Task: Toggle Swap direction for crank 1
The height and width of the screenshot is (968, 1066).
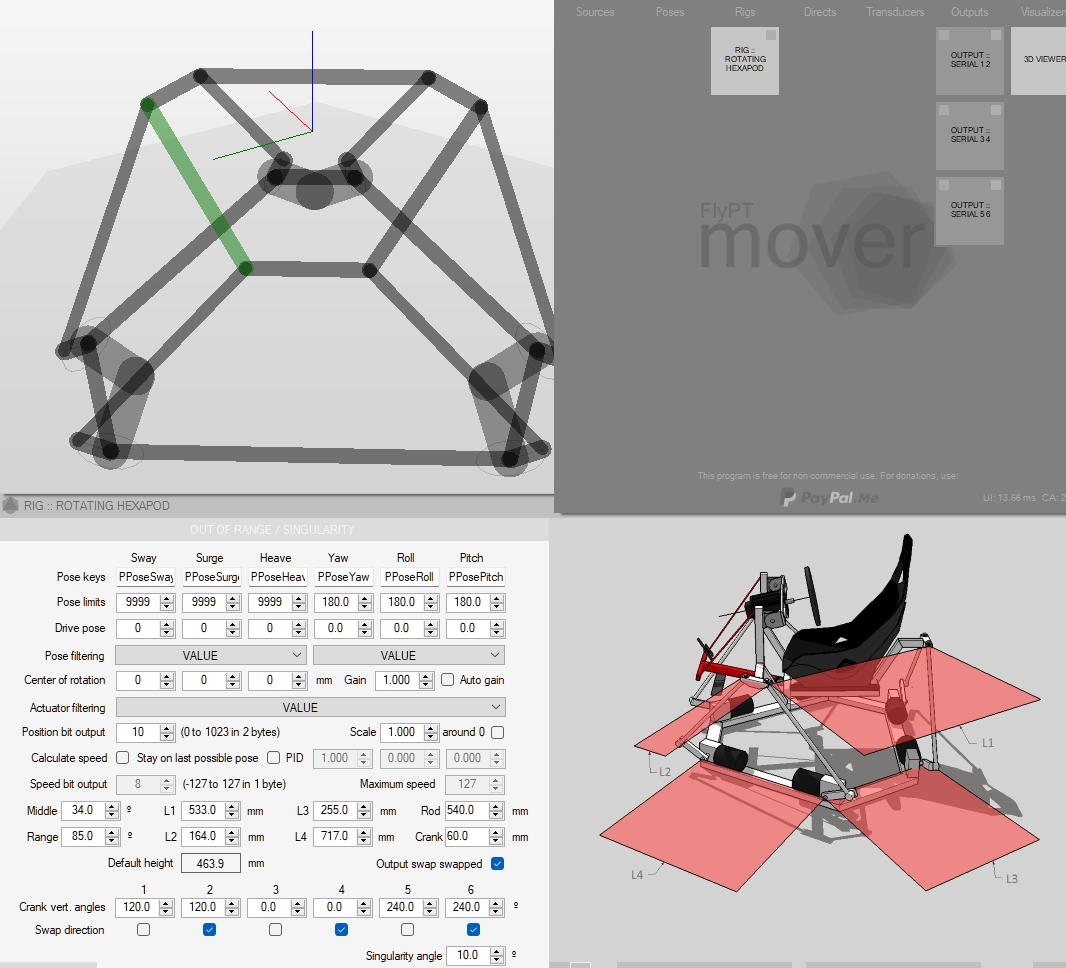Action: [143, 929]
